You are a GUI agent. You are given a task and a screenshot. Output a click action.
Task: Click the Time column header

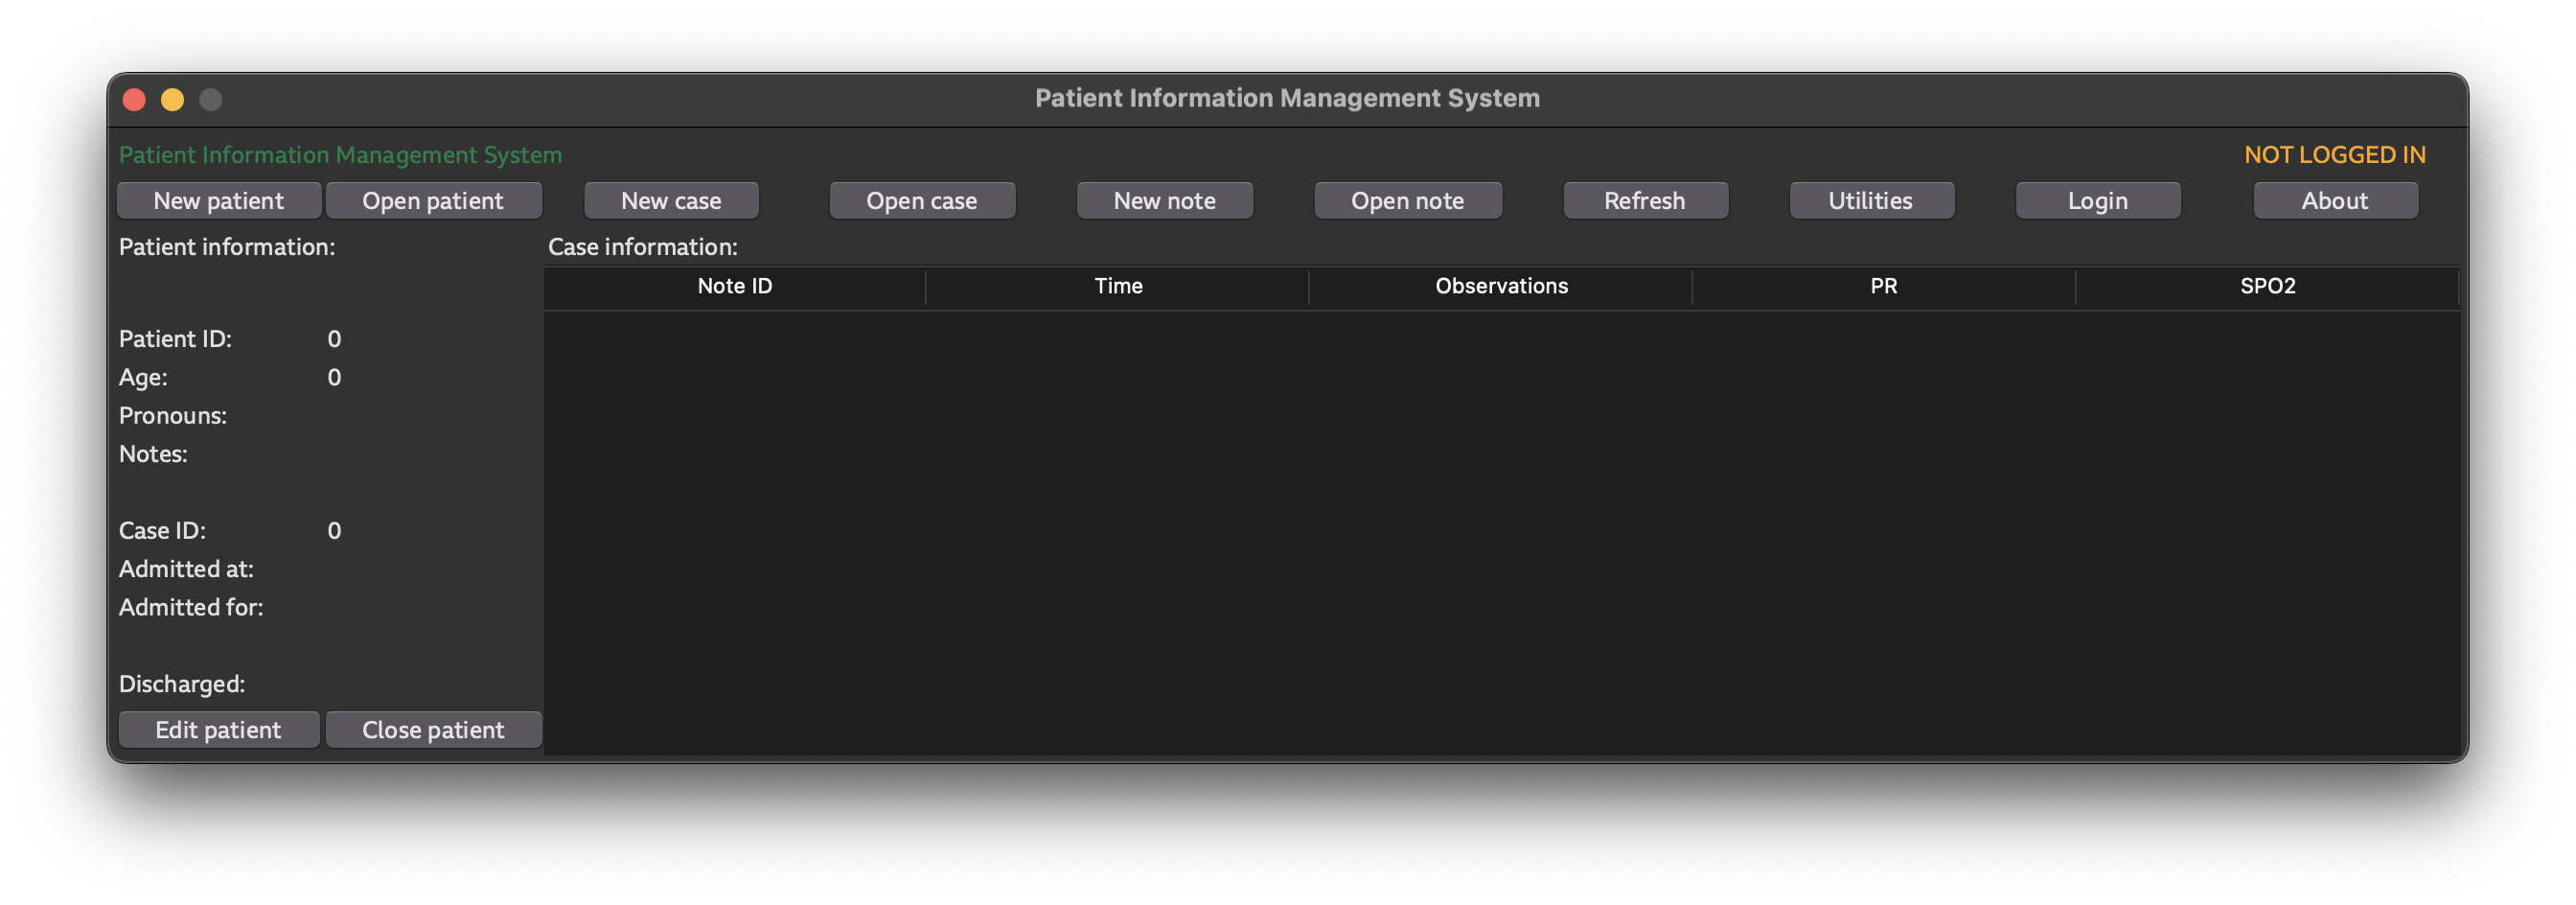tap(1118, 286)
